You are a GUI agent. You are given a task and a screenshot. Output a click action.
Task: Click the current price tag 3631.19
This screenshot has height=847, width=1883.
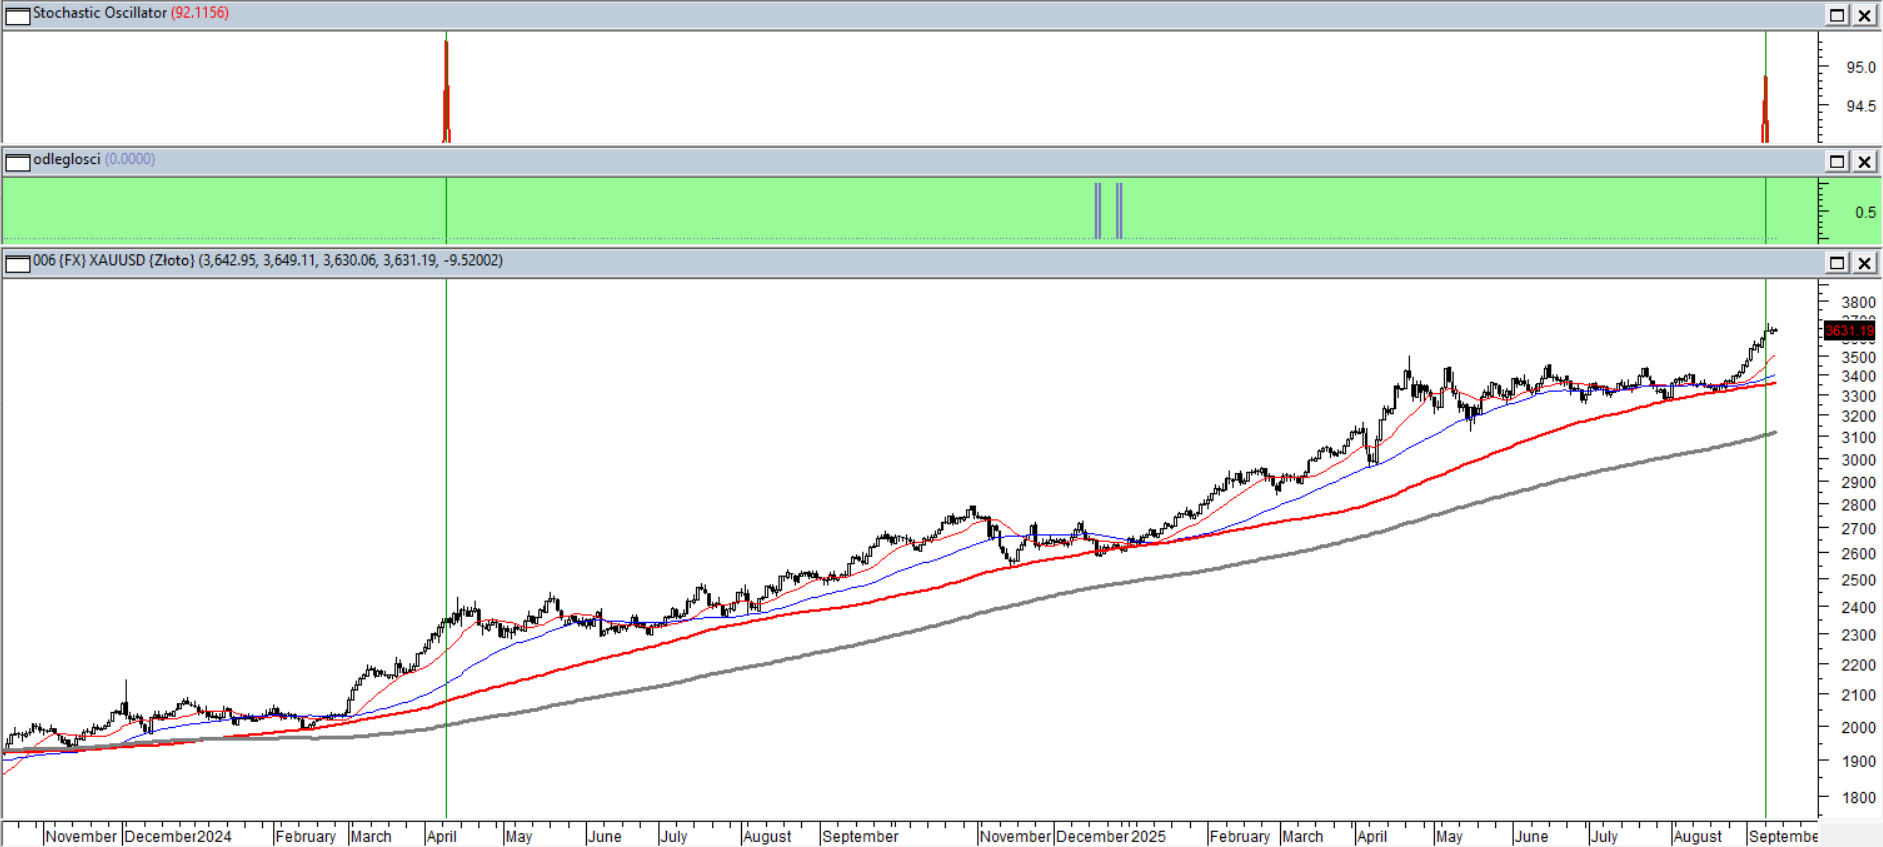pyautogui.click(x=1848, y=331)
